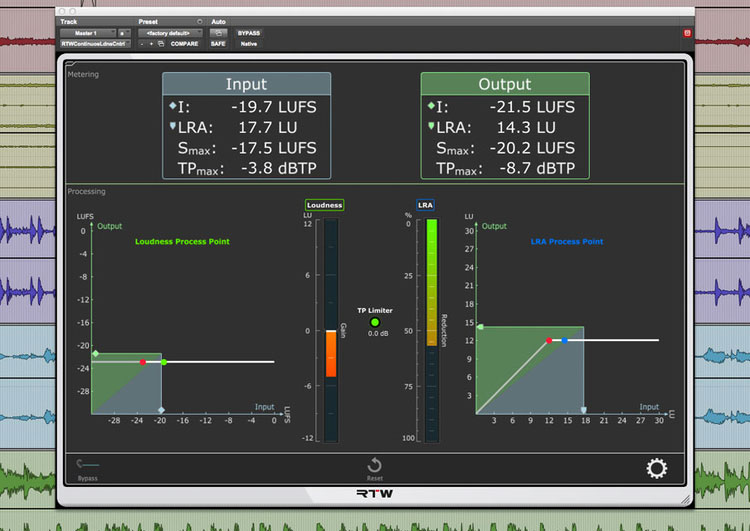This screenshot has height=531, width=750.
Task: Select the LRA meter label tab
Action: coord(424,205)
